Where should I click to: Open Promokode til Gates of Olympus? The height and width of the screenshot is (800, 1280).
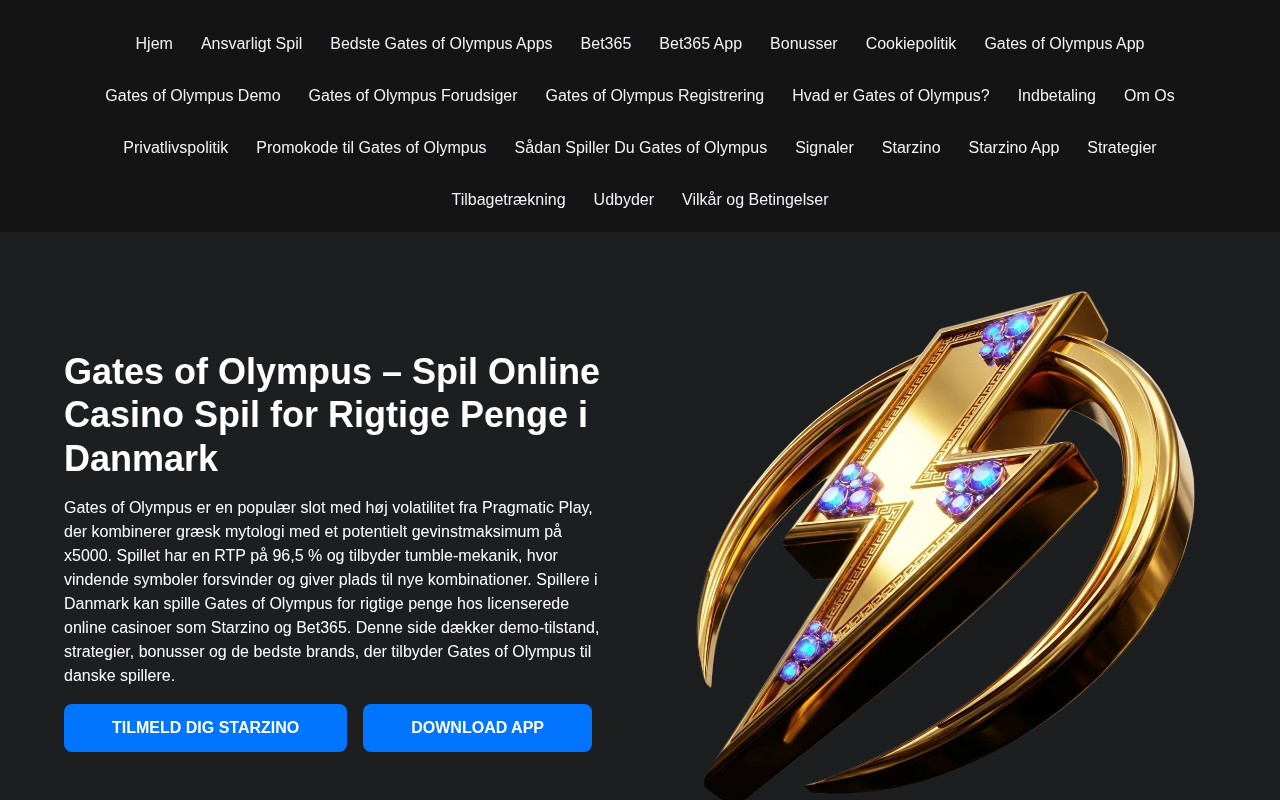pos(371,148)
